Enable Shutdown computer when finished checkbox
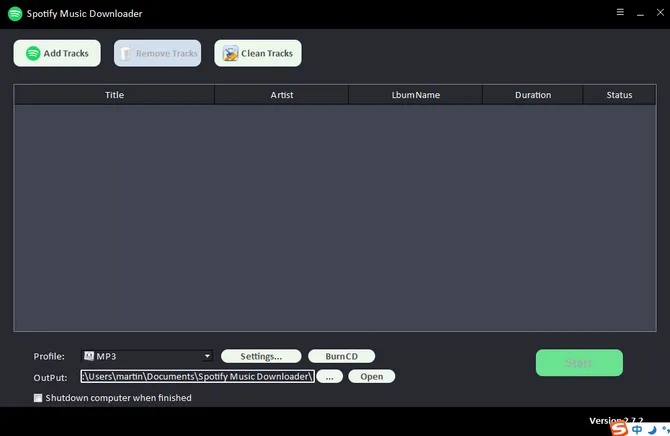670x436 pixels. [38, 398]
